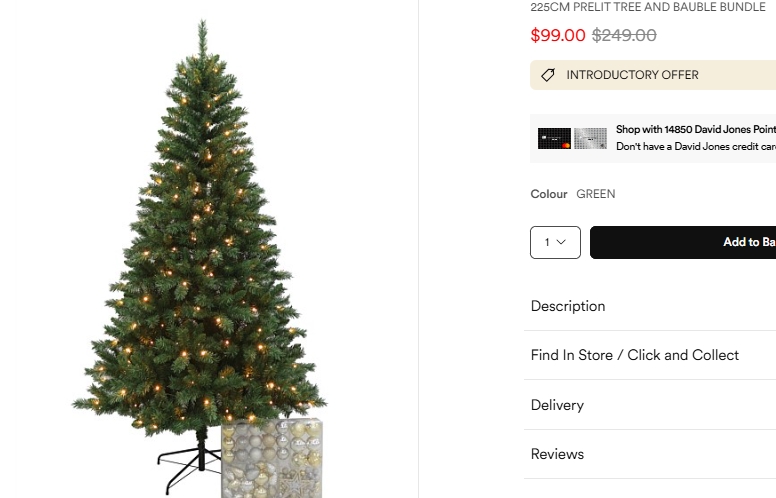776x498 pixels.
Task: Click the black David Jones credit card icon
Action: 554,138
